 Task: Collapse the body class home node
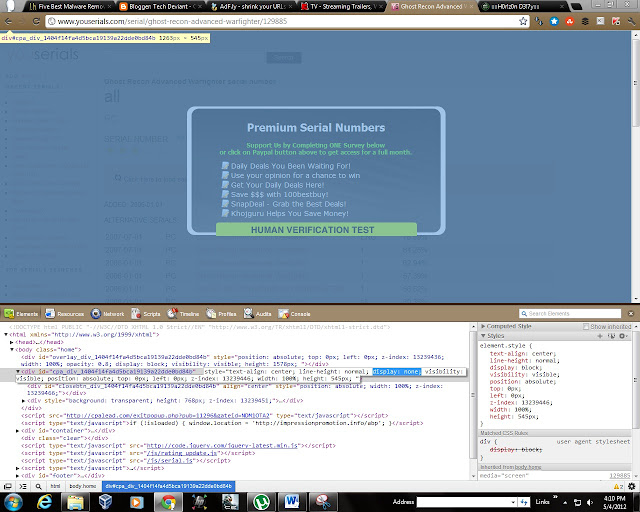point(12,349)
